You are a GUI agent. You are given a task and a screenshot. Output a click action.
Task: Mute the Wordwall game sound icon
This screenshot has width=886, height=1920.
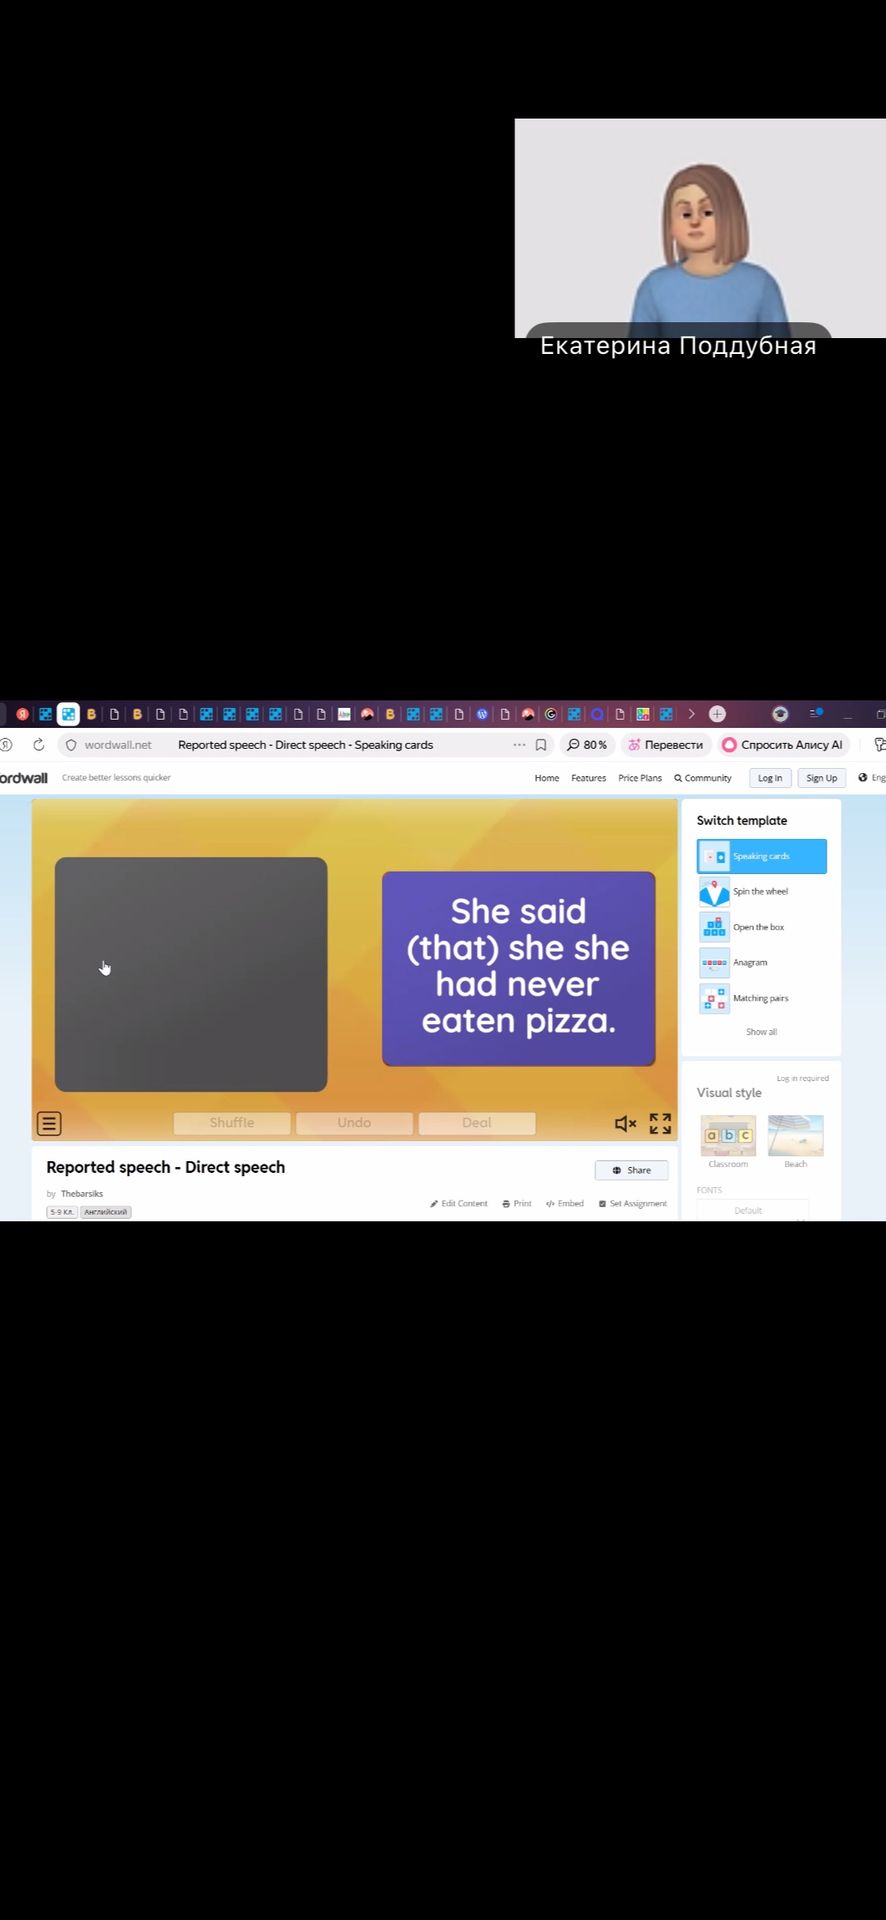point(625,1123)
